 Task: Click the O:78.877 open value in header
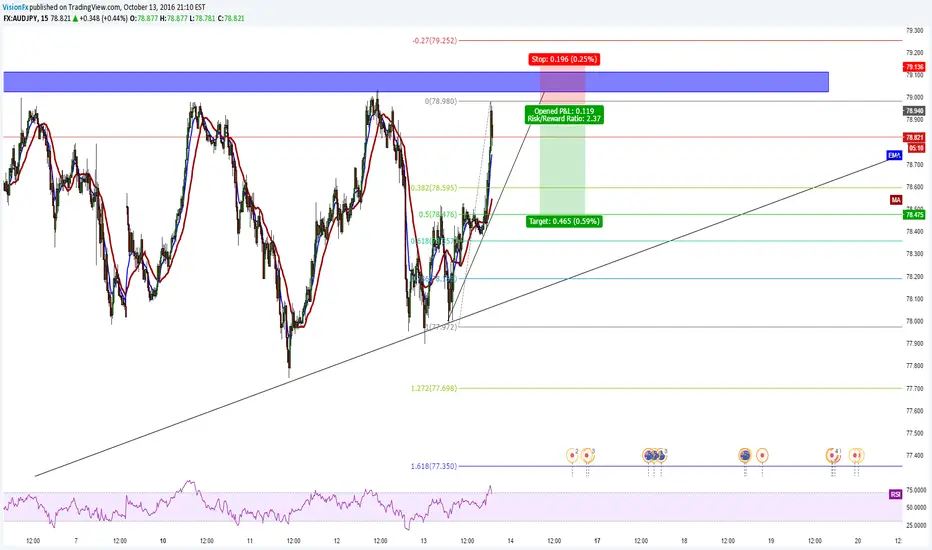pyautogui.click(x=143, y=18)
